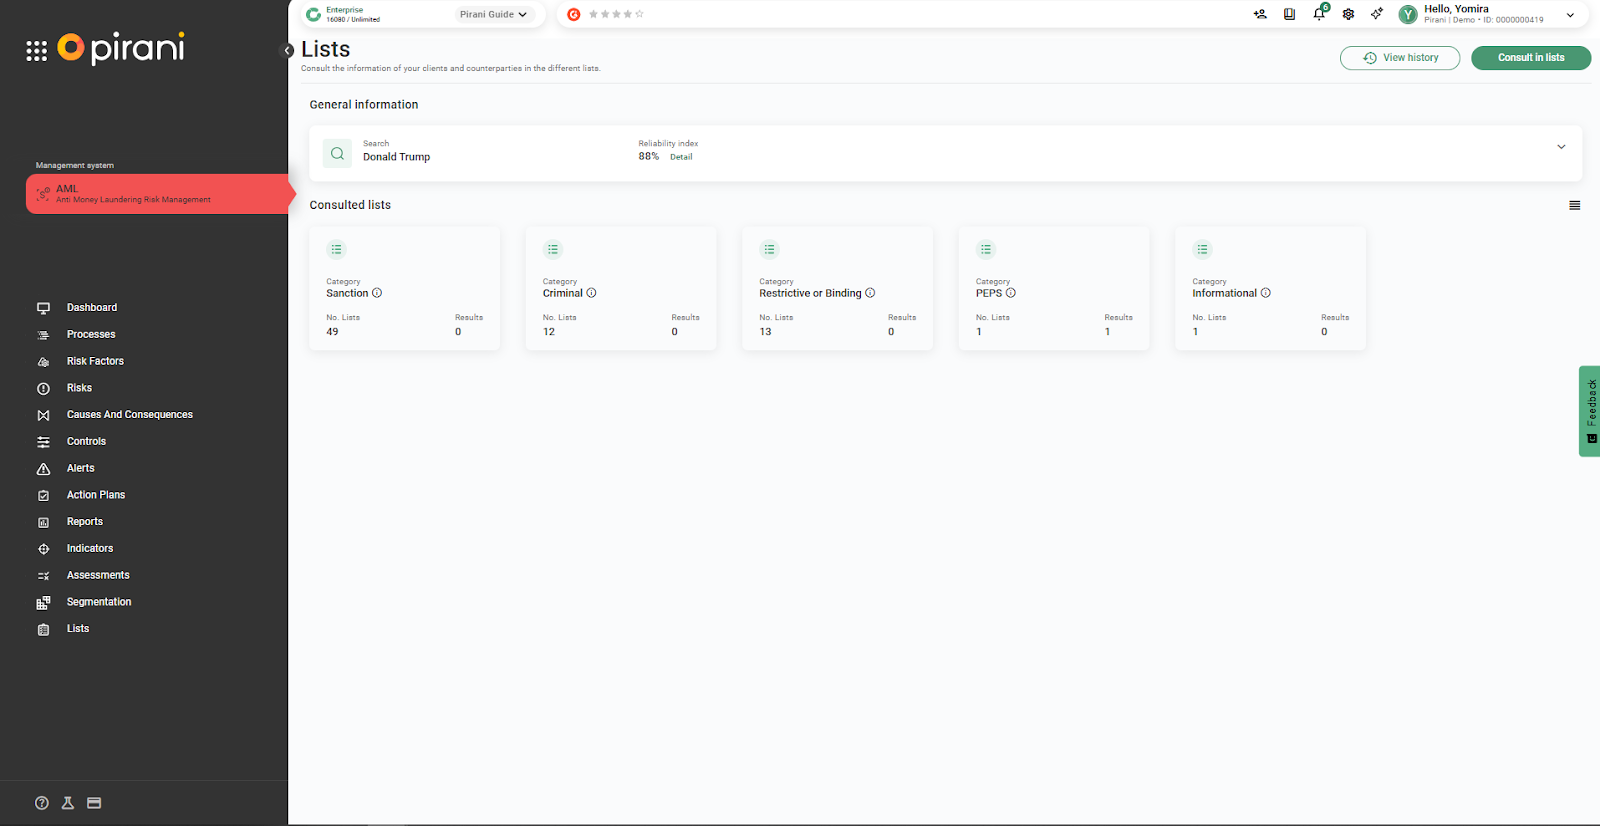
Task: Click the Consult in lists button
Action: pyautogui.click(x=1530, y=58)
